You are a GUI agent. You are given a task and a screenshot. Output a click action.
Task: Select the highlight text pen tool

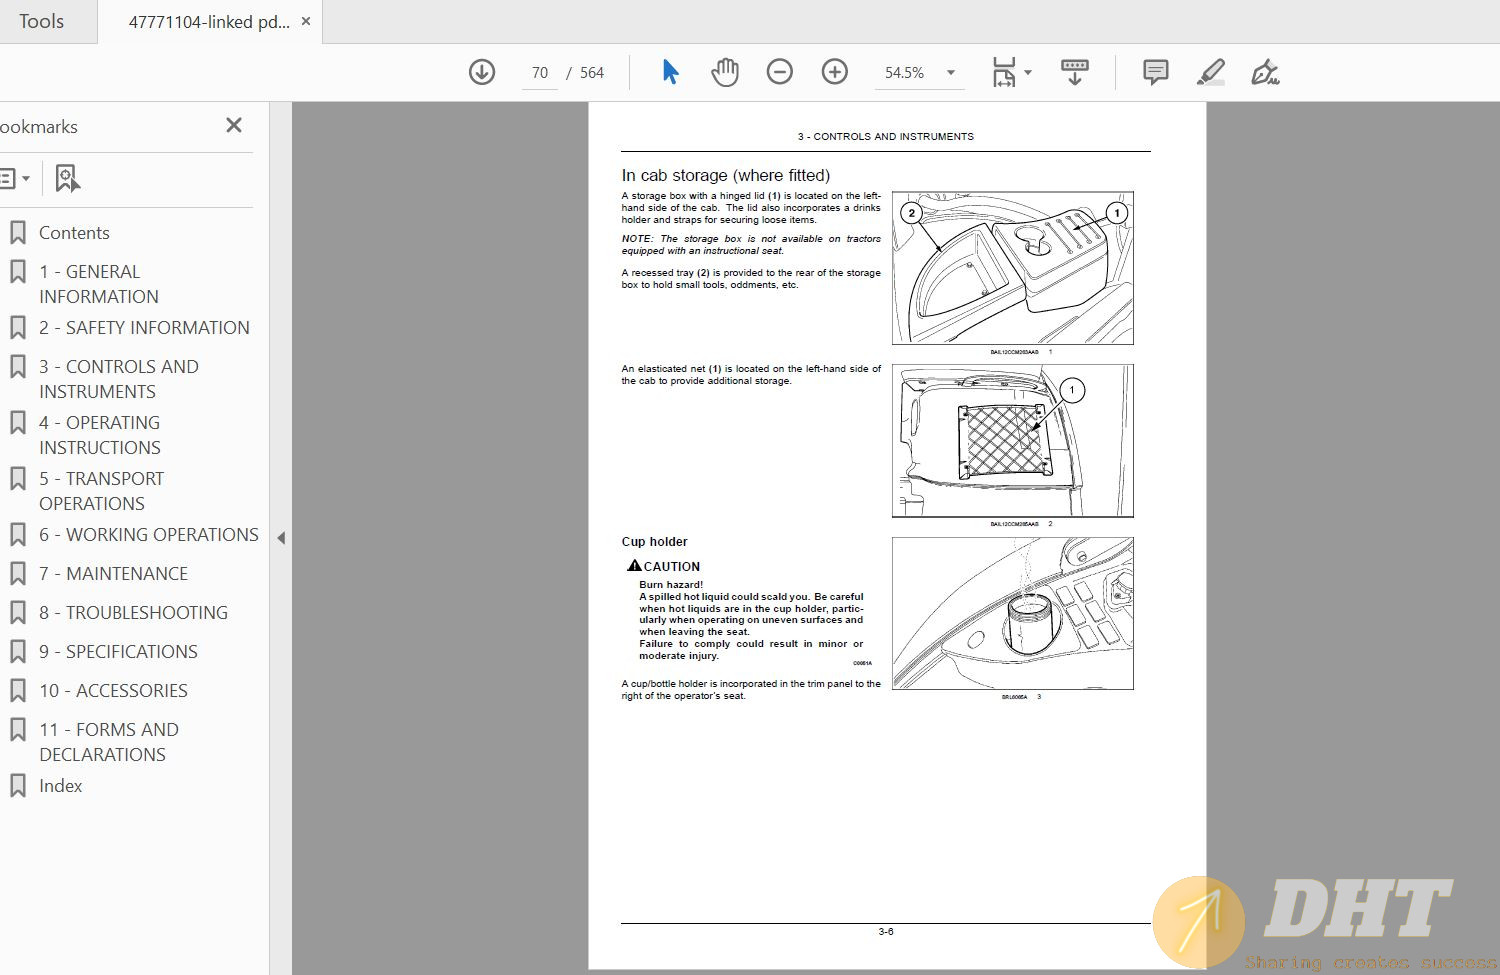[x=1211, y=72]
